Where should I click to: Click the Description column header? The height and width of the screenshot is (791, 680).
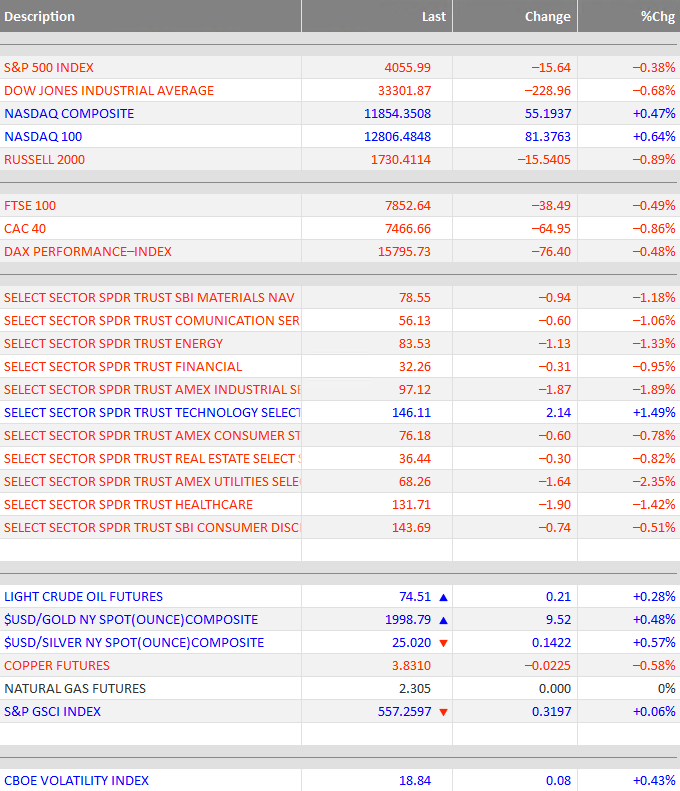150,16
